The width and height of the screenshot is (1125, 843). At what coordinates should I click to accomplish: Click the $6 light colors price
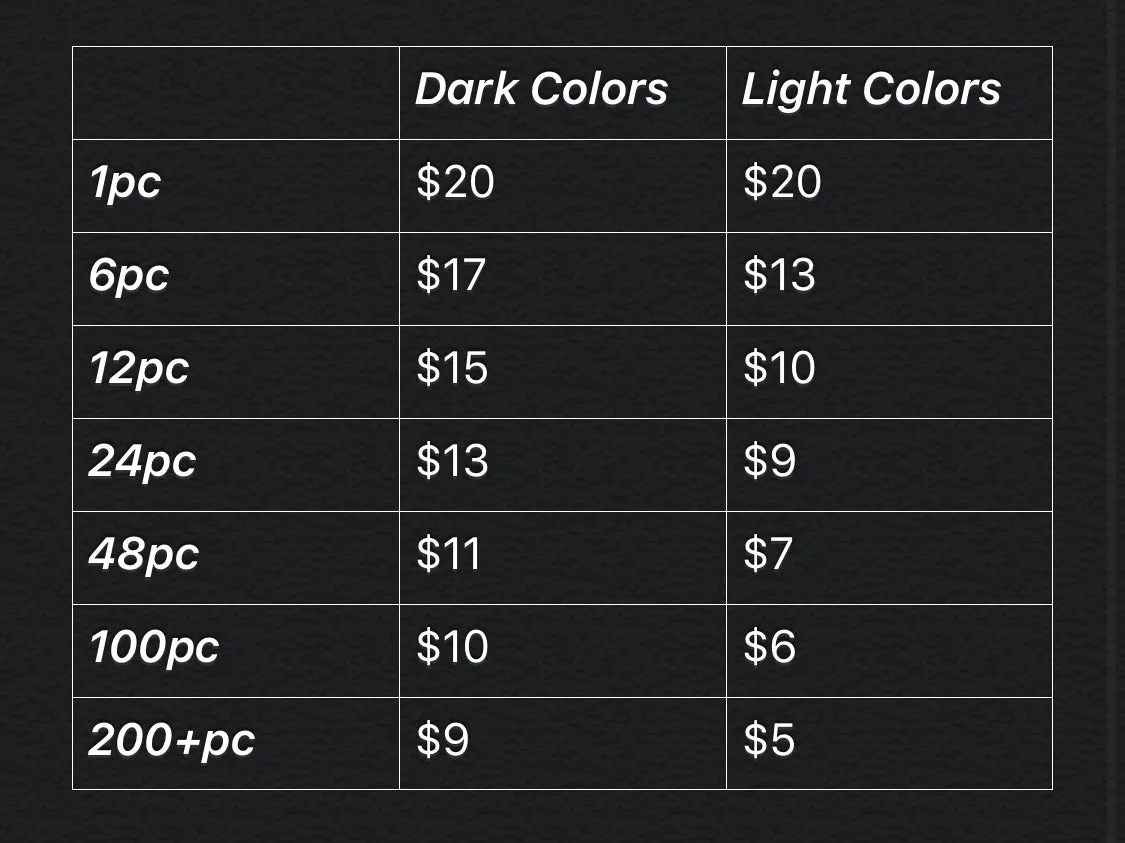770,647
